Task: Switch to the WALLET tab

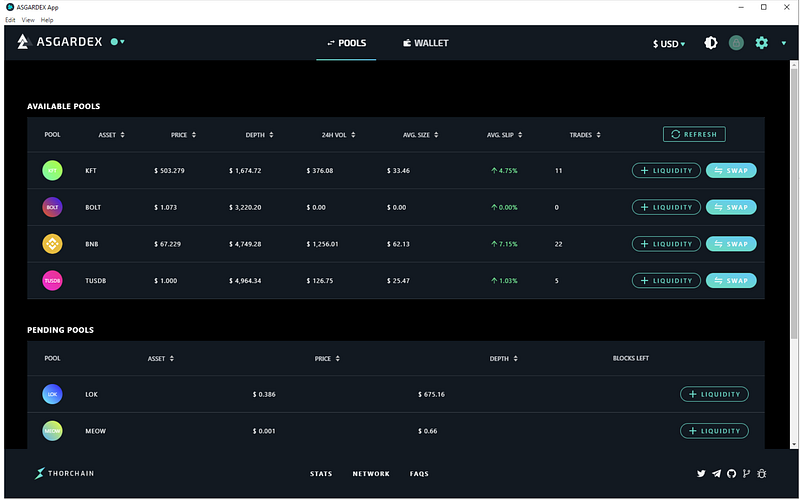Action: pyautogui.click(x=426, y=43)
